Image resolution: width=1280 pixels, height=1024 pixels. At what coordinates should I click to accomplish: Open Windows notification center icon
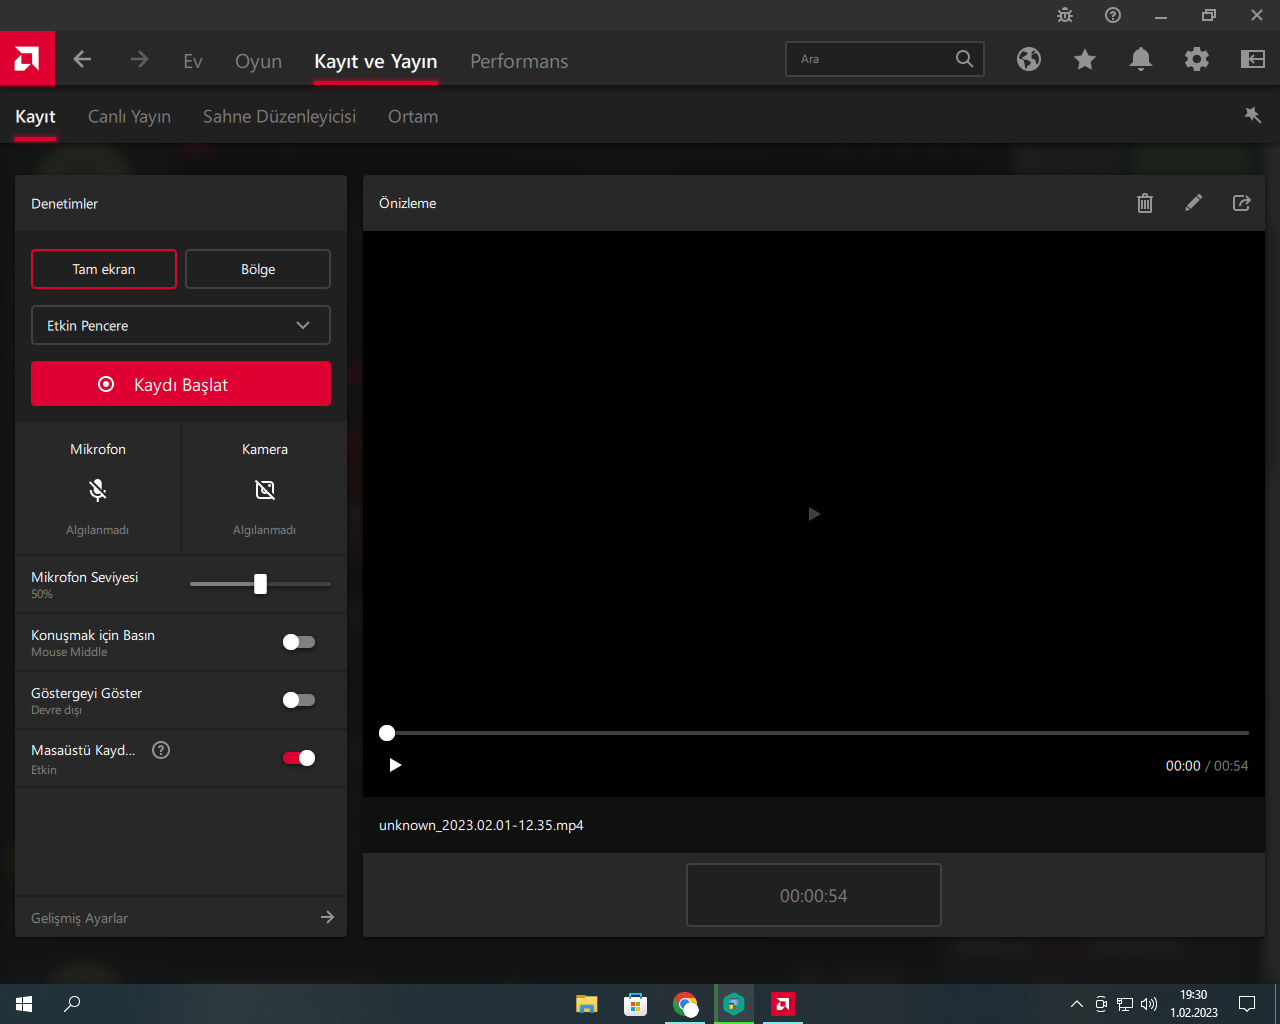pyautogui.click(x=1247, y=1004)
